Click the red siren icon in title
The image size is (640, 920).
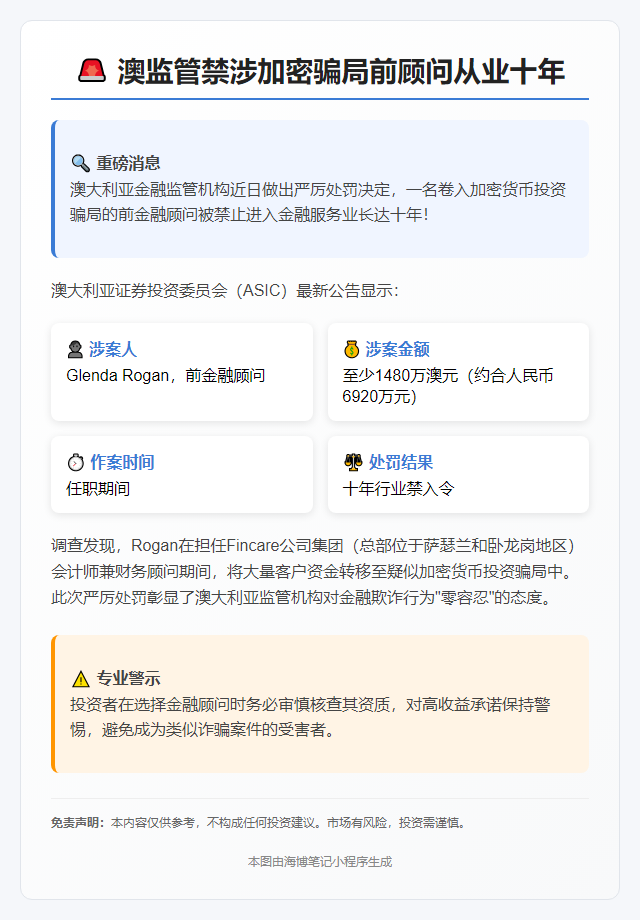(x=92, y=71)
